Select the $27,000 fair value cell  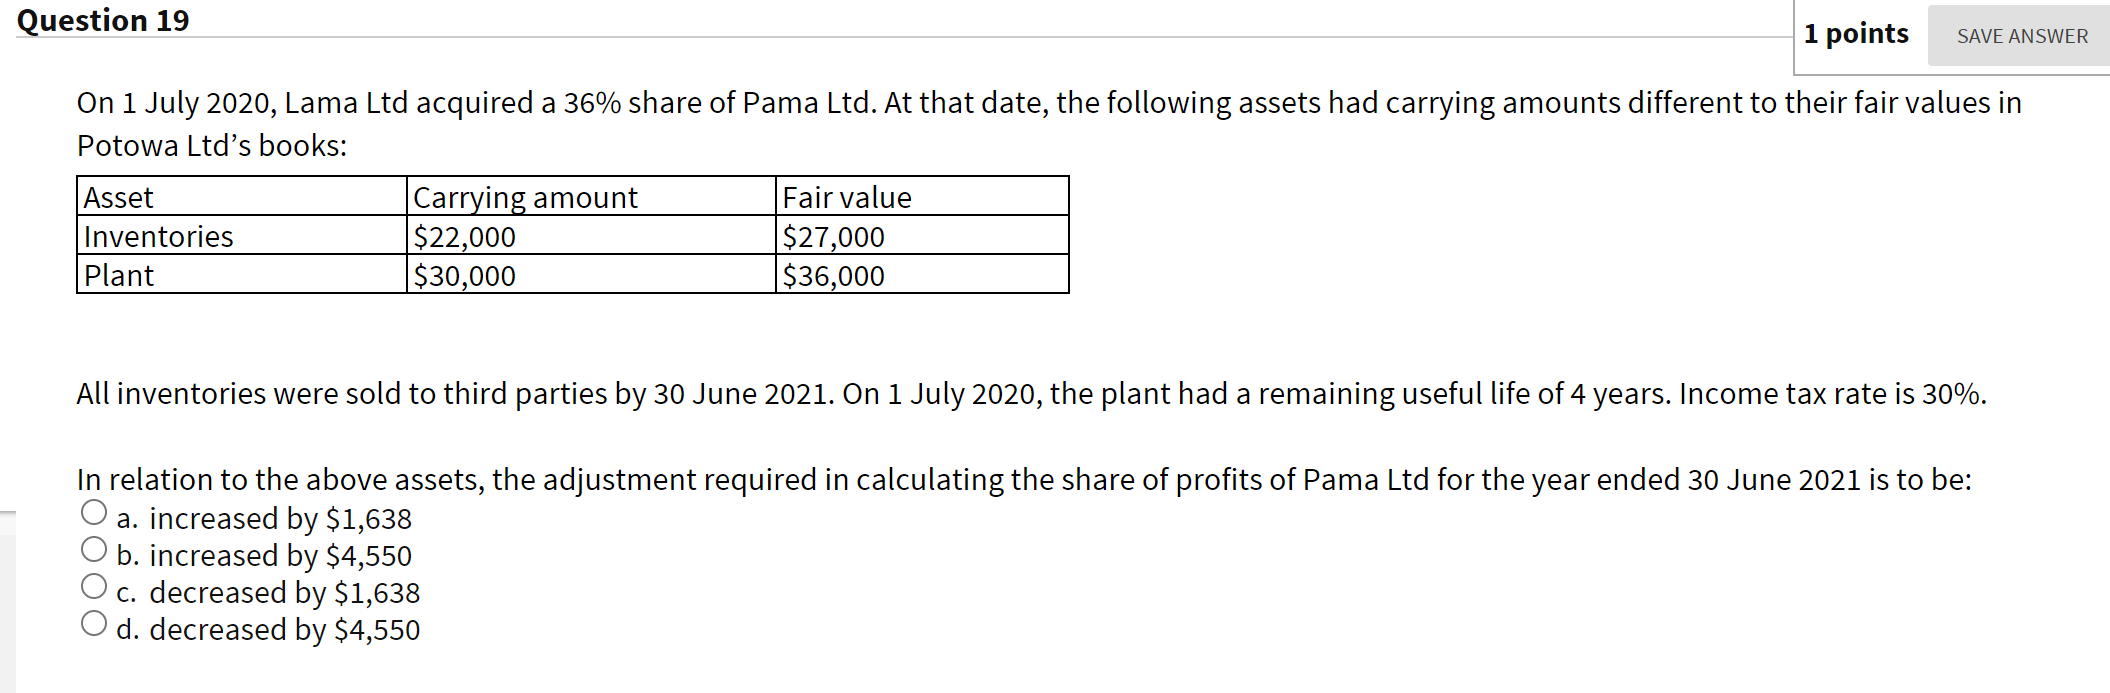pos(832,237)
